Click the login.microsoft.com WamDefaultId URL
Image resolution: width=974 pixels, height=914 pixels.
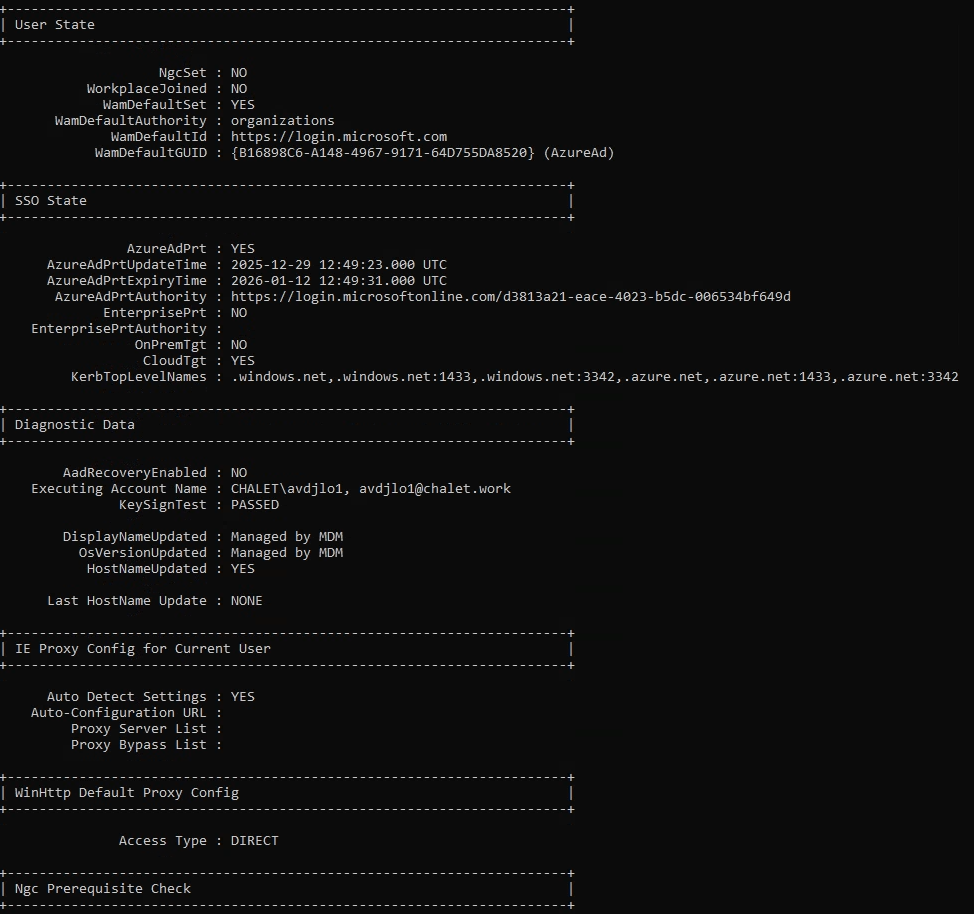tap(339, 137)
